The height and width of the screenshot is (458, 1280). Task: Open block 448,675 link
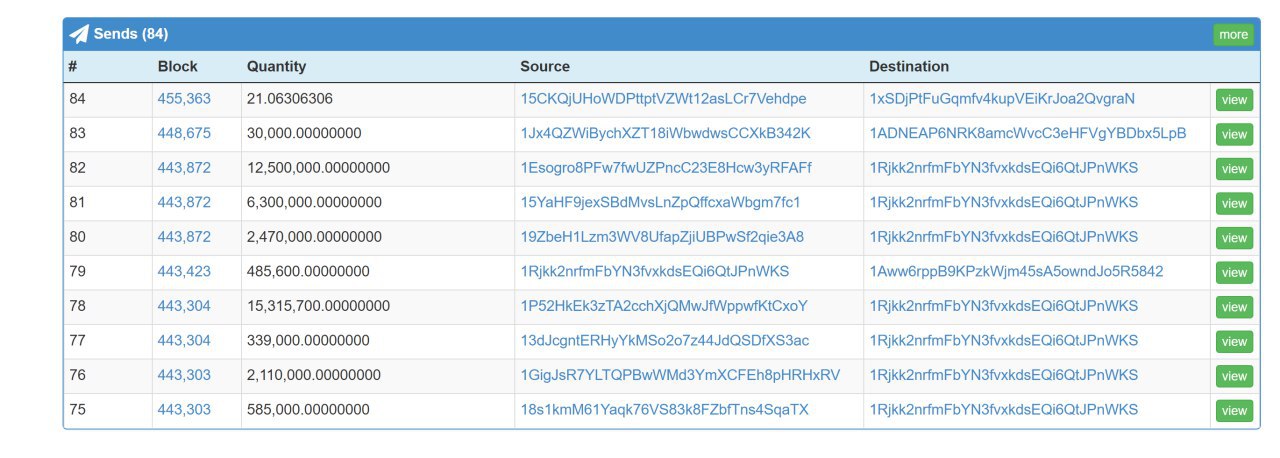click(184, 133)
